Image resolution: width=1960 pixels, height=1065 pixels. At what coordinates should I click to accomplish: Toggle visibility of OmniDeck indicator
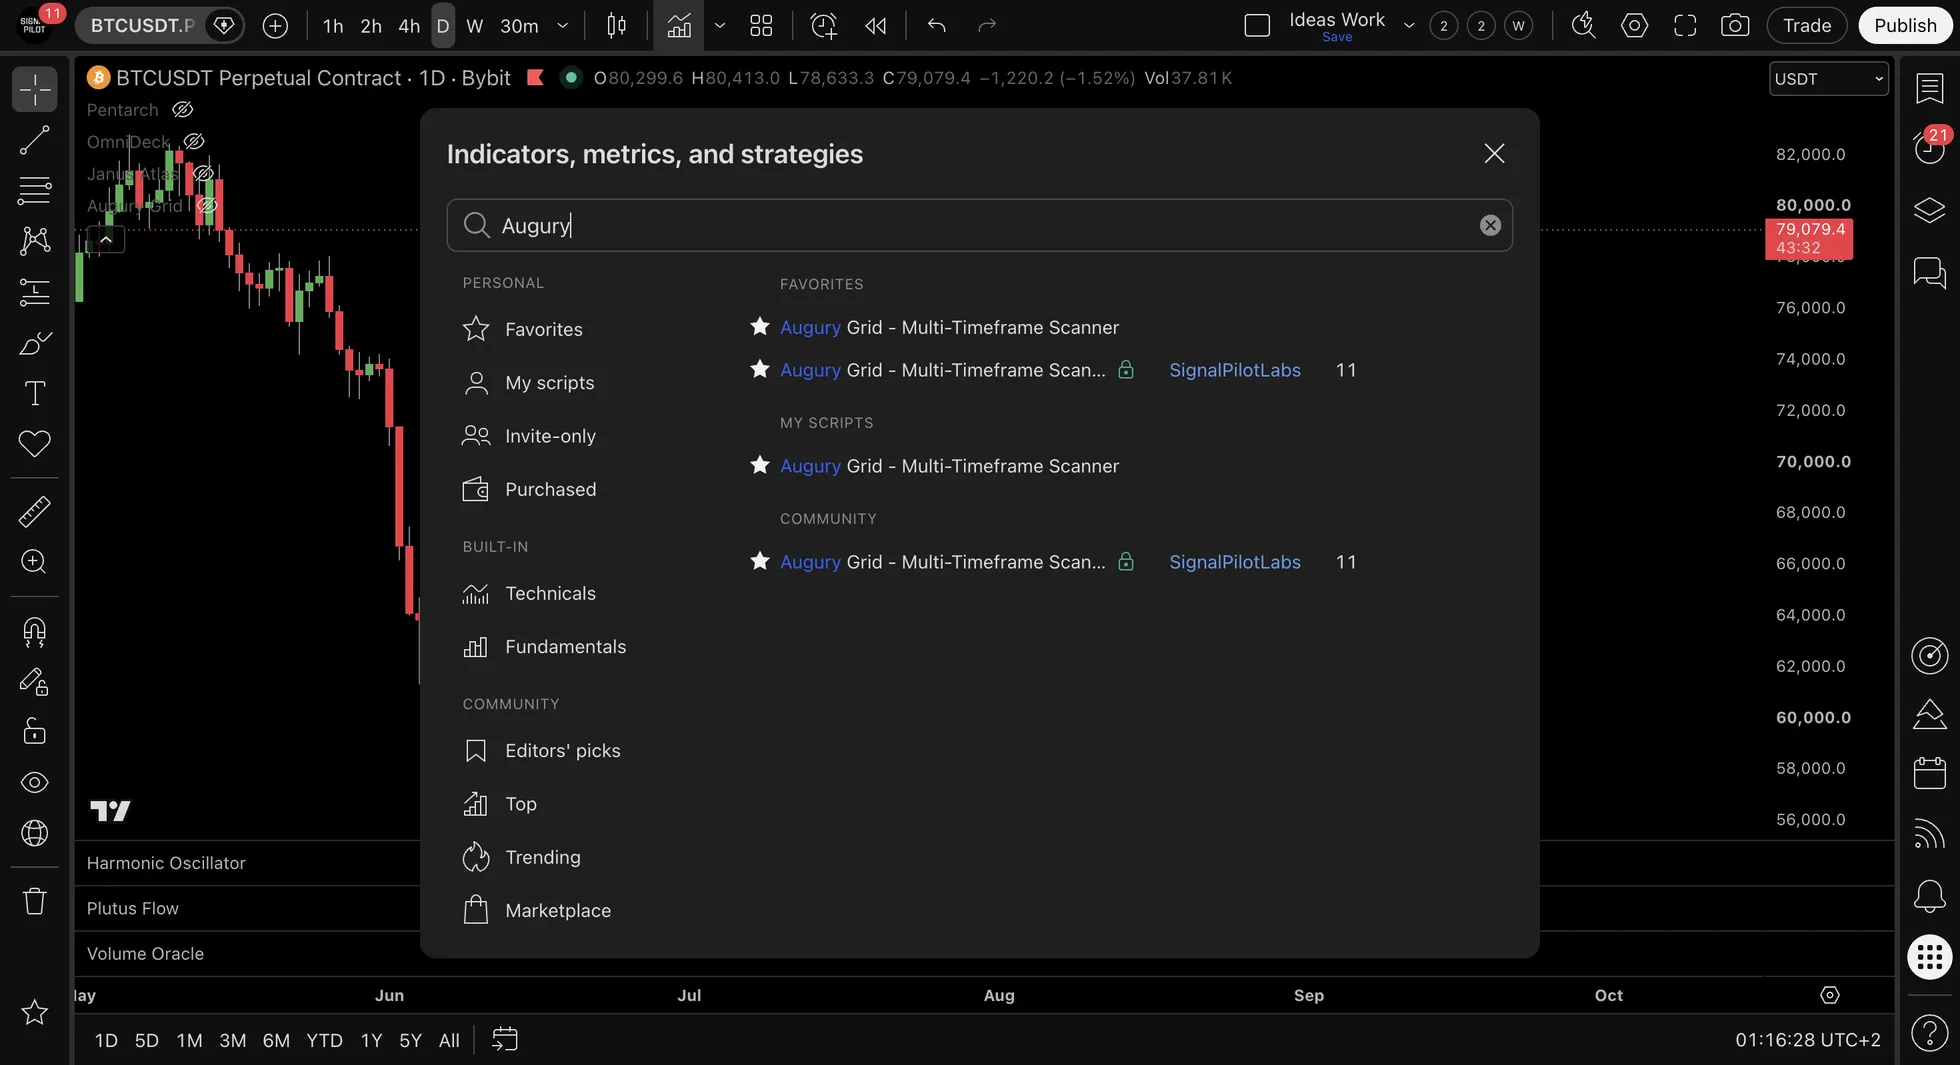[194, 142]
